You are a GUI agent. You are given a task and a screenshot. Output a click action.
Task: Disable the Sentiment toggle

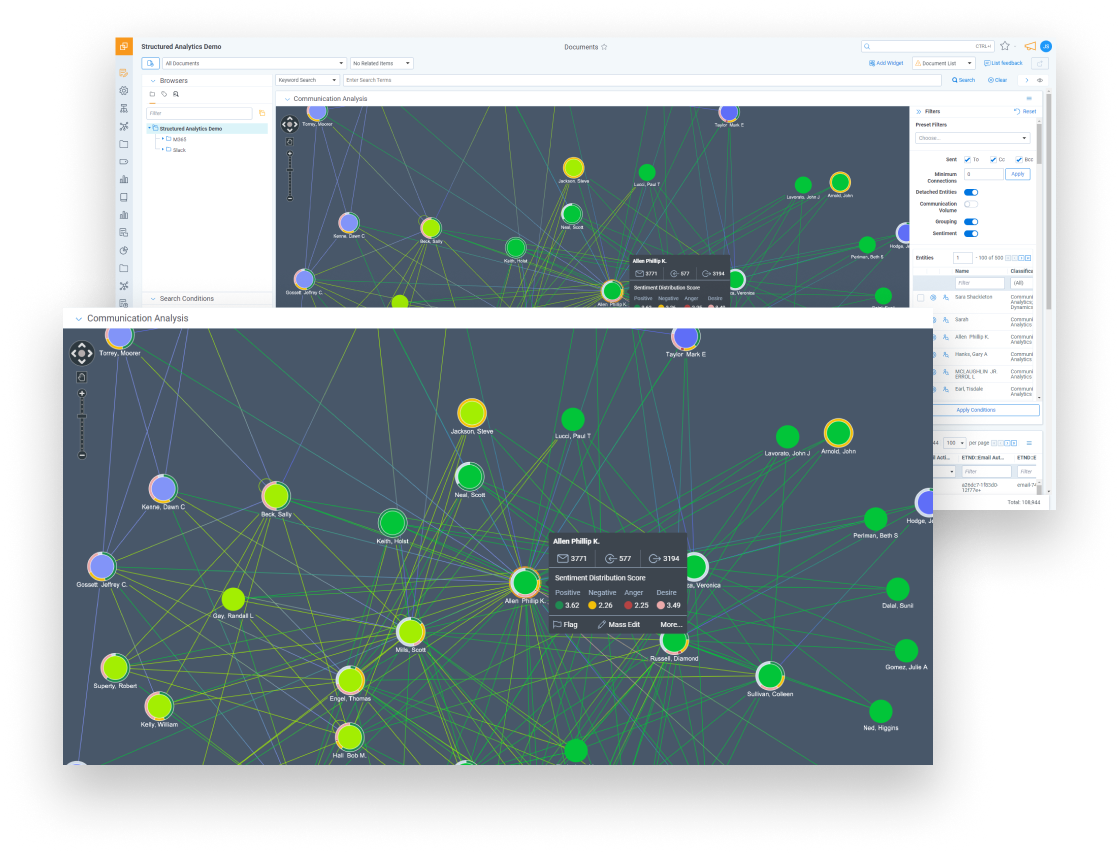pos(971,233)
